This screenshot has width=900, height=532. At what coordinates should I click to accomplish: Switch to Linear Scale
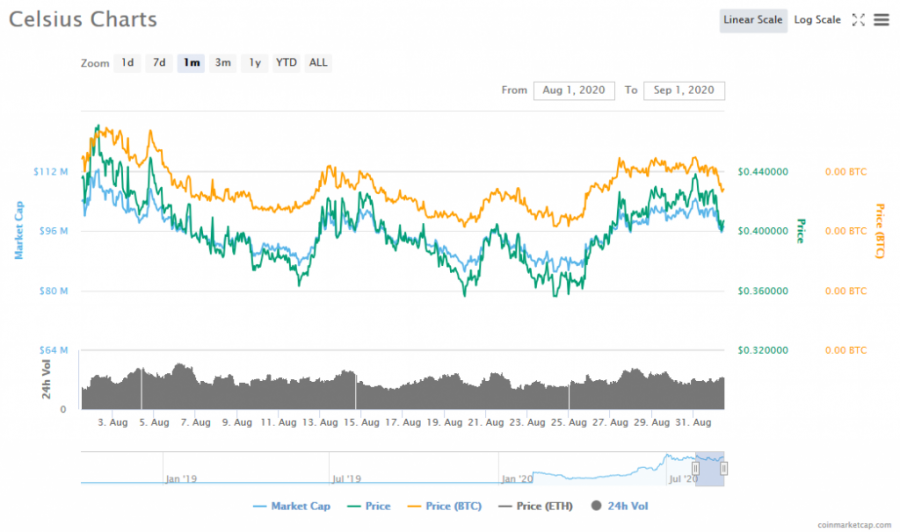pos(752,20)
